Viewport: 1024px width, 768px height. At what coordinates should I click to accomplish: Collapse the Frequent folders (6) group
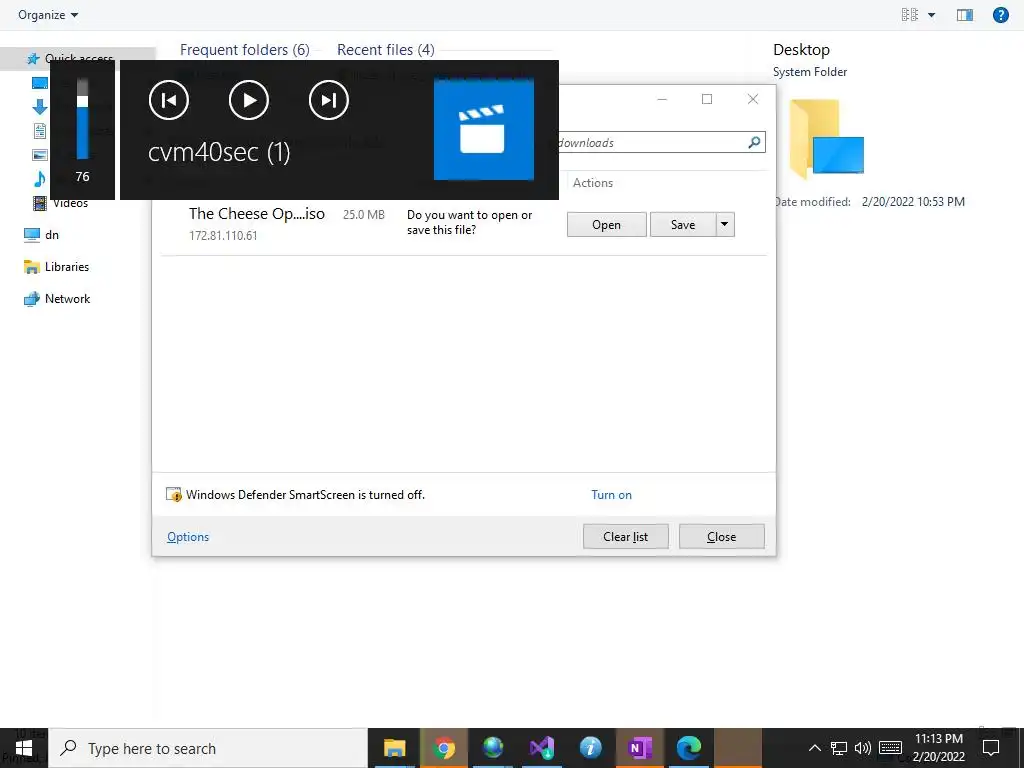(x=245, y=50)
